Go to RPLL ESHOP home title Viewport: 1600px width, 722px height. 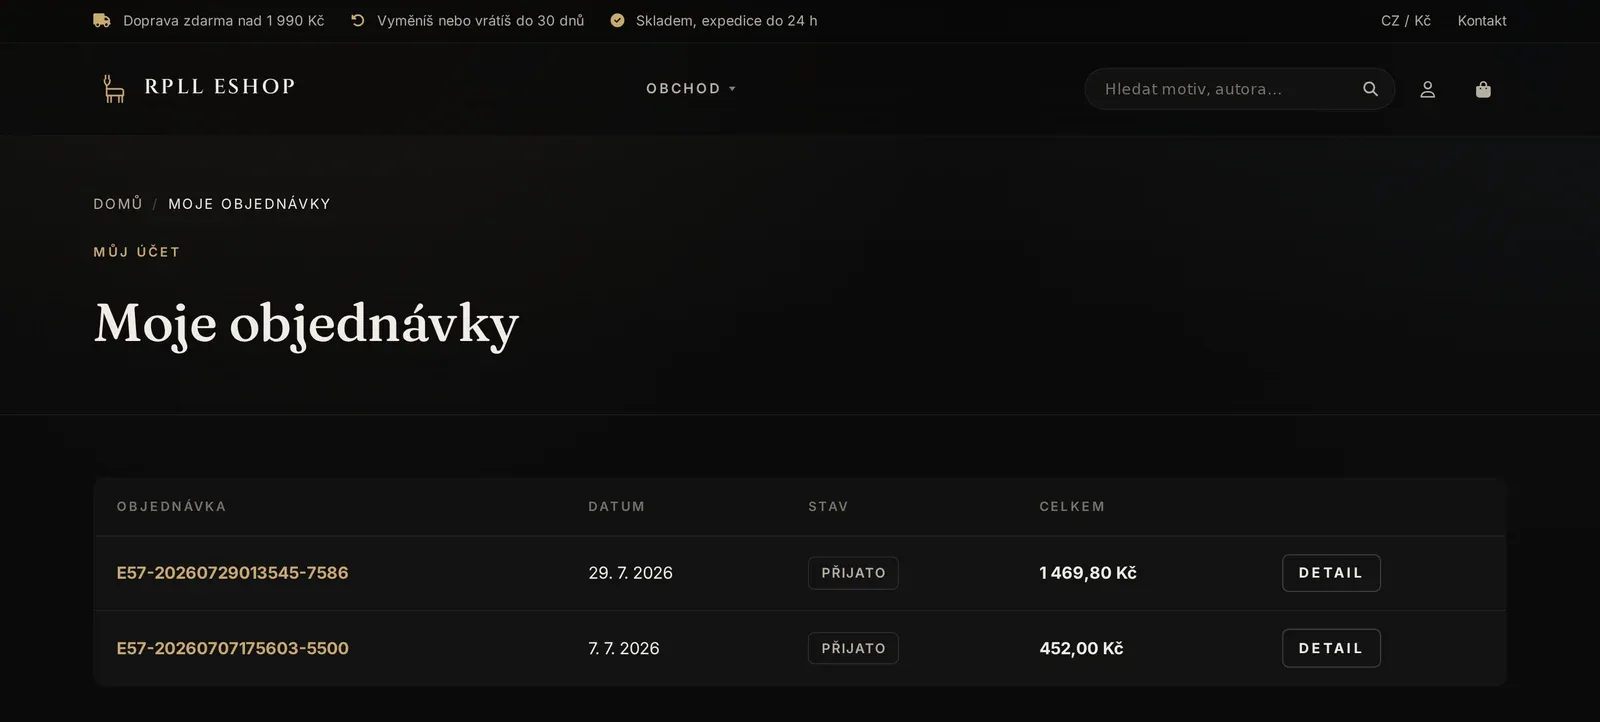220,86
